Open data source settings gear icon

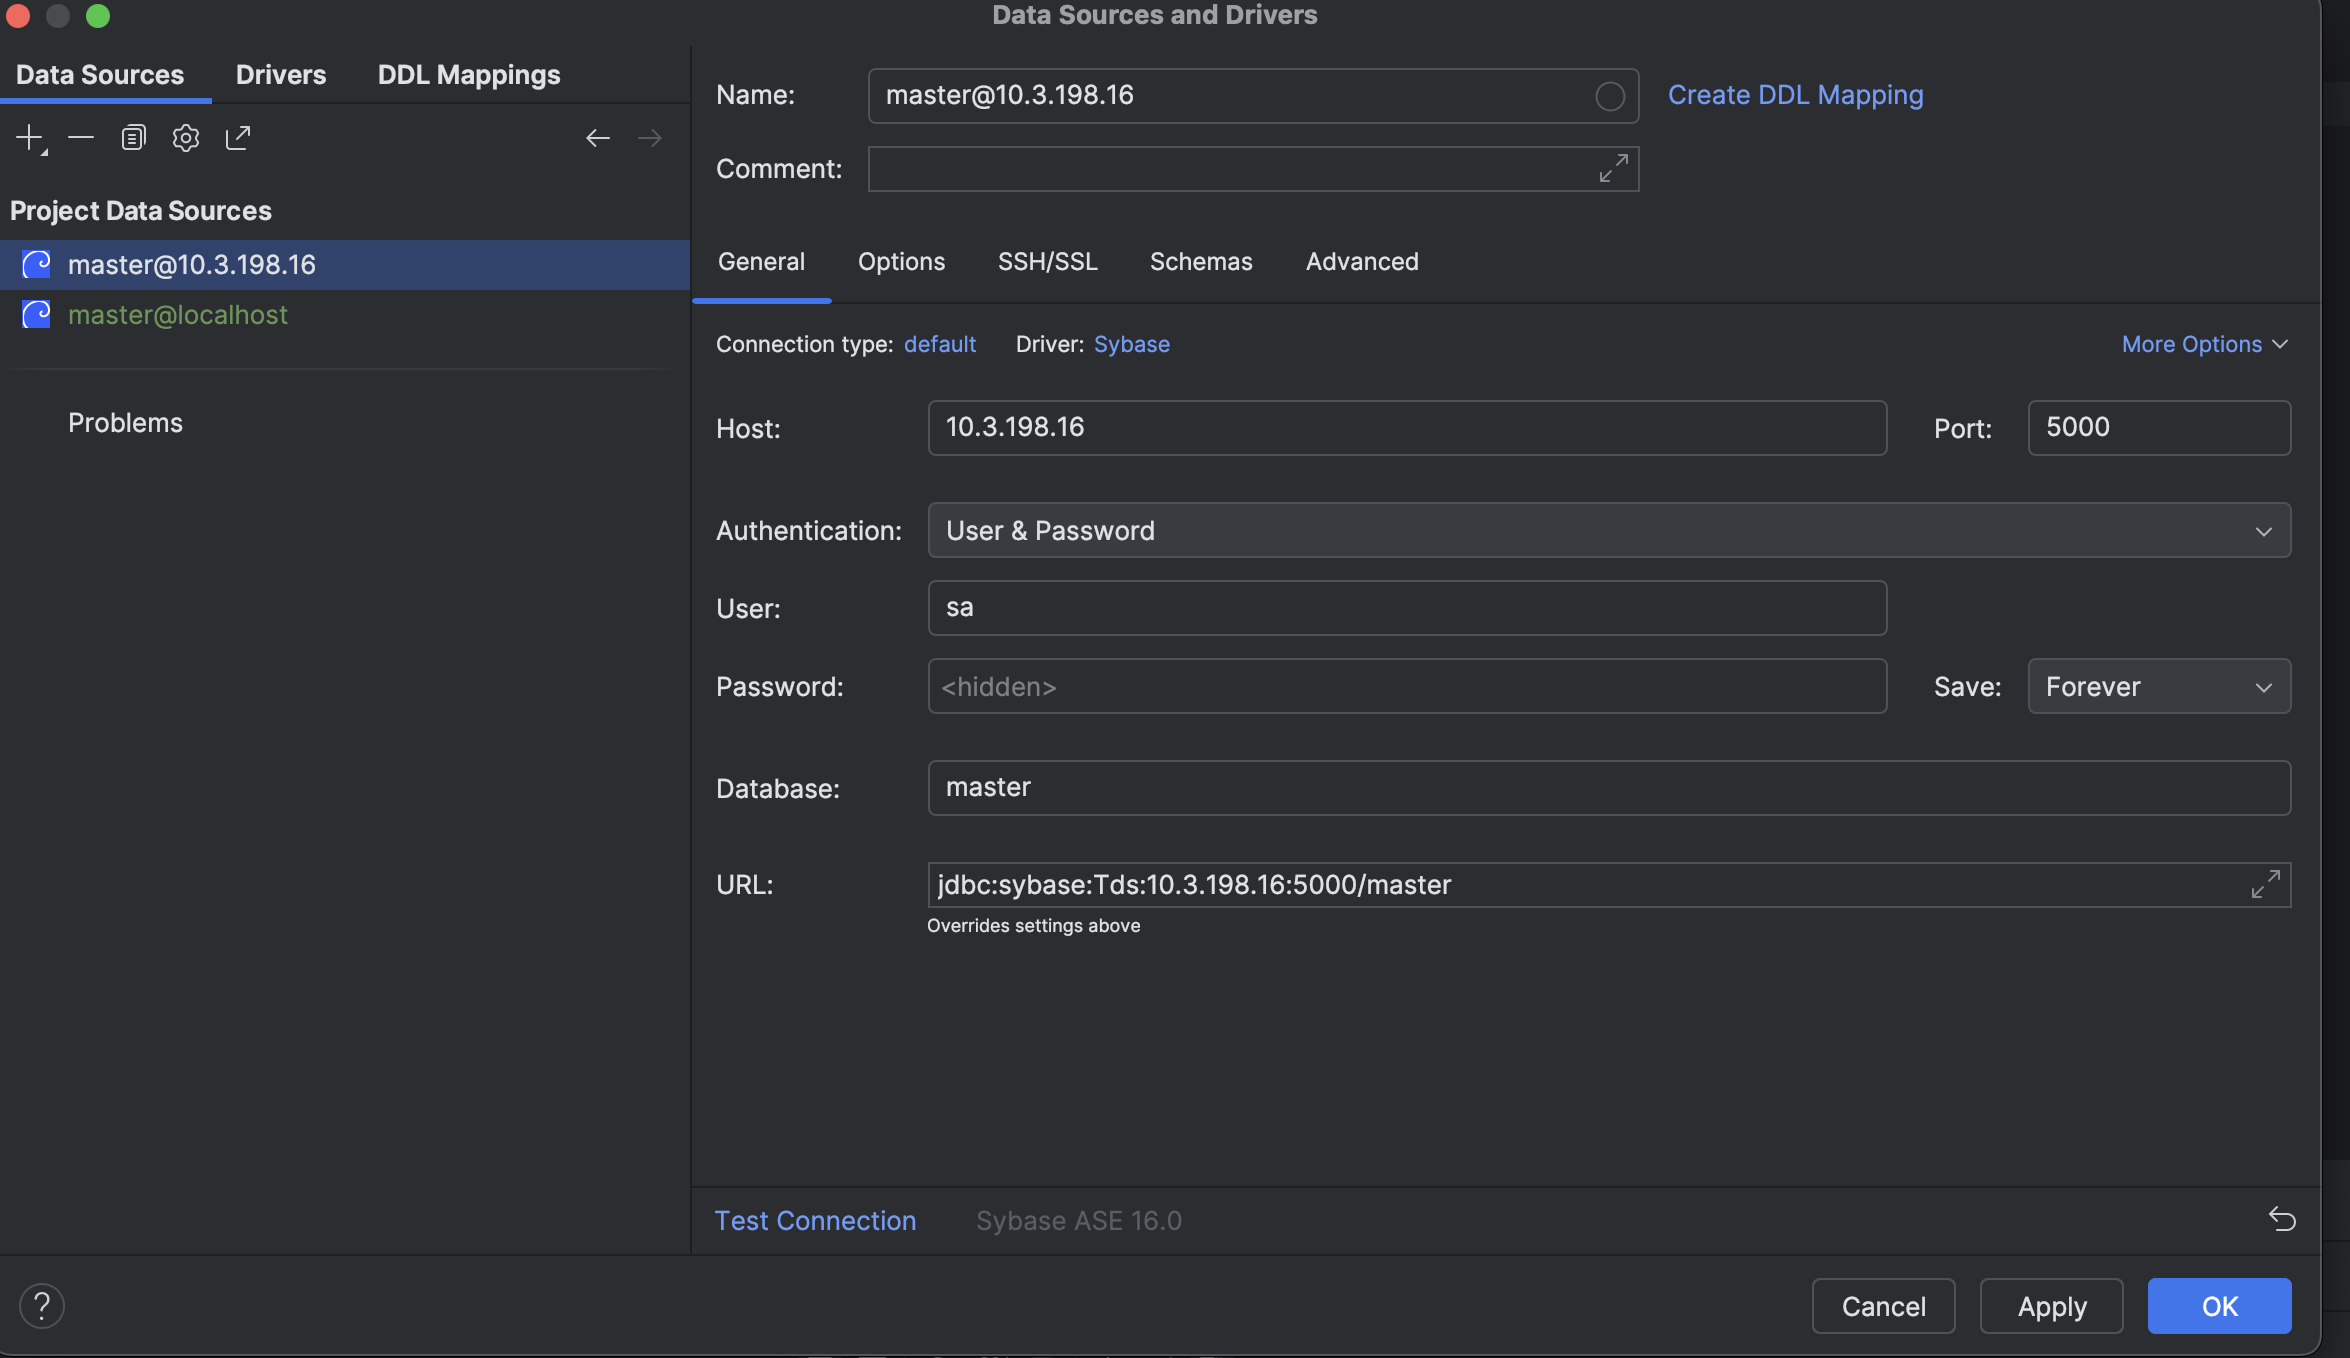coord(185,138)
